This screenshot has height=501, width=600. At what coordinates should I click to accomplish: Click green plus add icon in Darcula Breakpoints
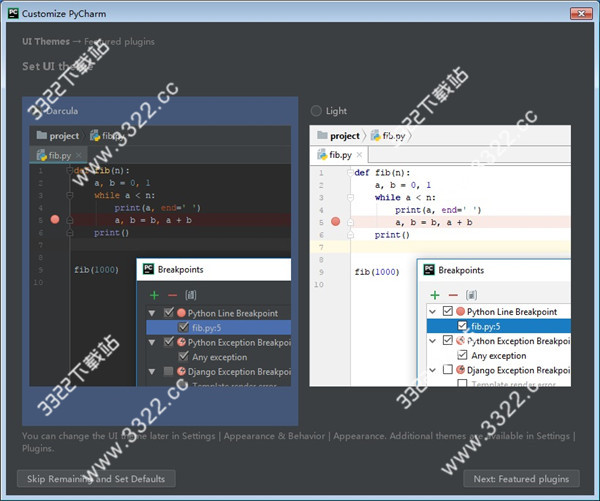154,295
